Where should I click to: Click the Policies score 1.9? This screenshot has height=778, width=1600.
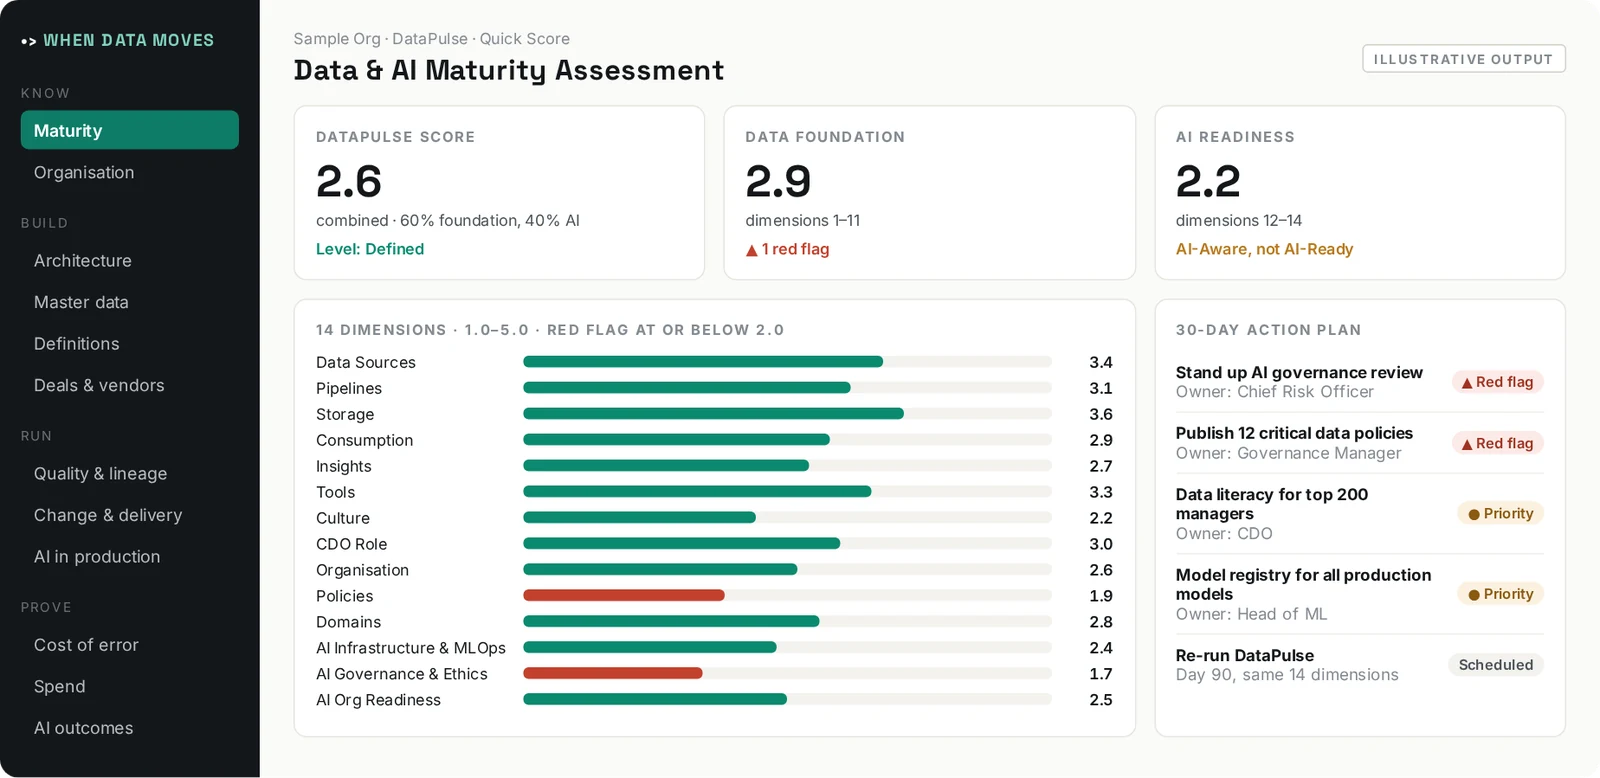point(1101,596)
